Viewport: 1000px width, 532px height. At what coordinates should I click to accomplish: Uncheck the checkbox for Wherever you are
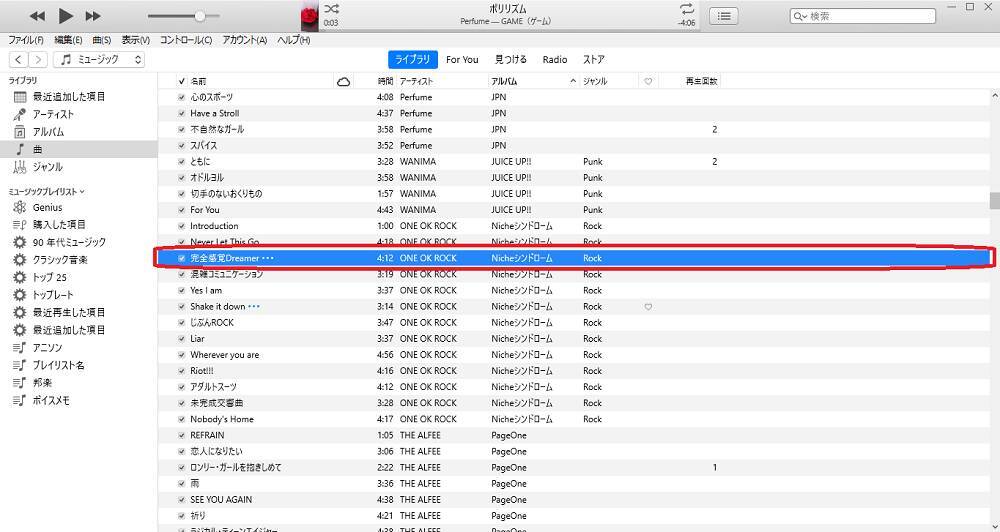[x=181, y=355]
